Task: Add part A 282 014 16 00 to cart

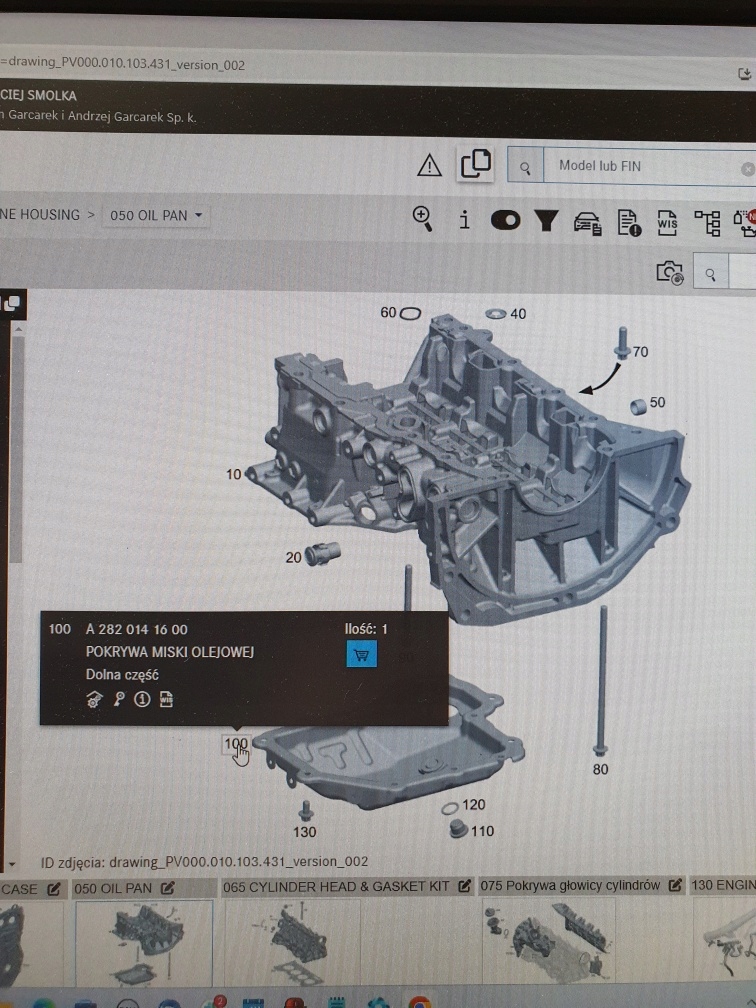Action: coord(361,655)
